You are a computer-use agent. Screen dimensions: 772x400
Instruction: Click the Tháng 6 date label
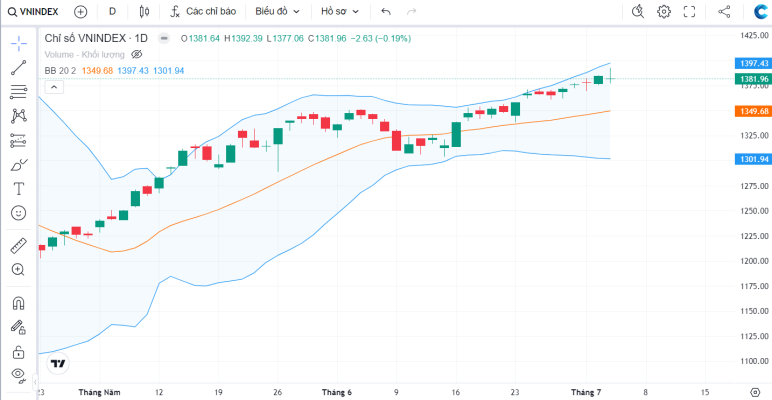(x=337, y=392)
